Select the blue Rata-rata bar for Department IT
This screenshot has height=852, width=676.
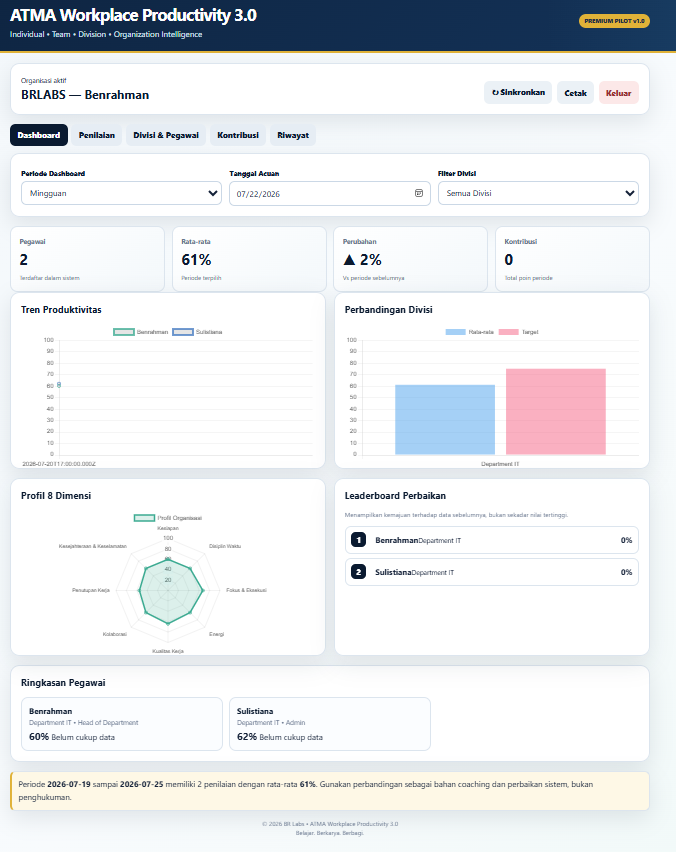coord(445,419)
